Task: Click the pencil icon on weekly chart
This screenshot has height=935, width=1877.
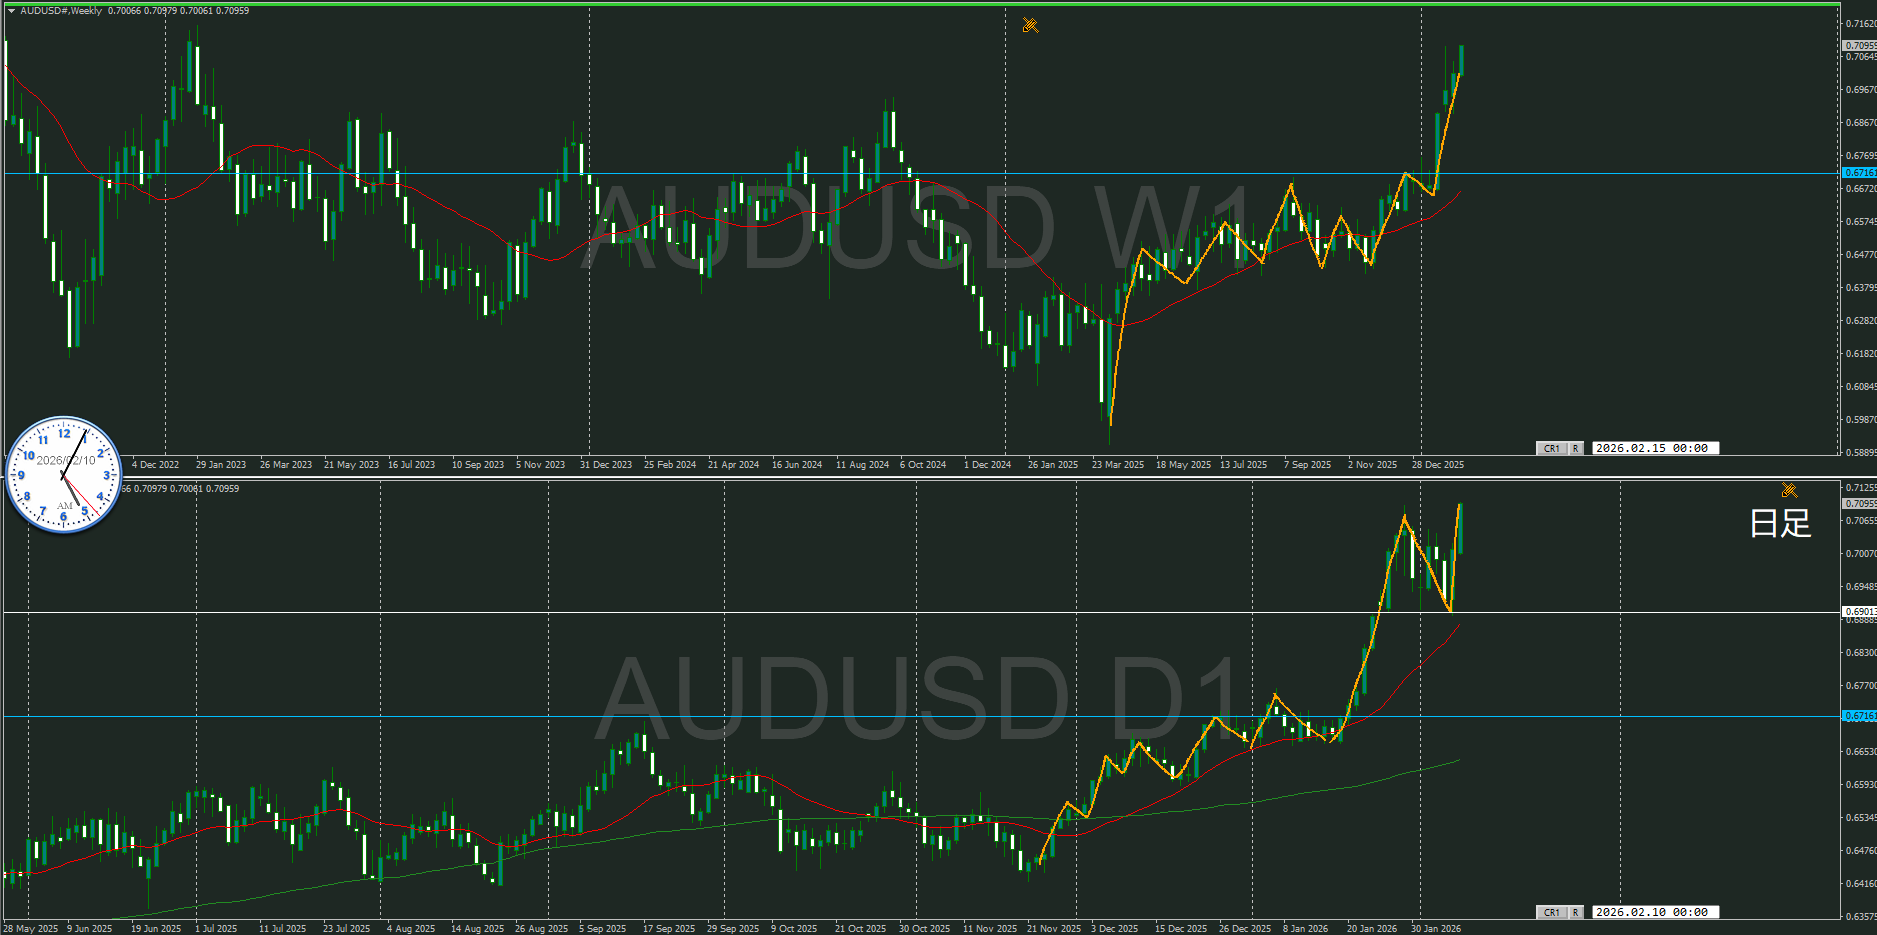Action: [x=1030, y=25]
